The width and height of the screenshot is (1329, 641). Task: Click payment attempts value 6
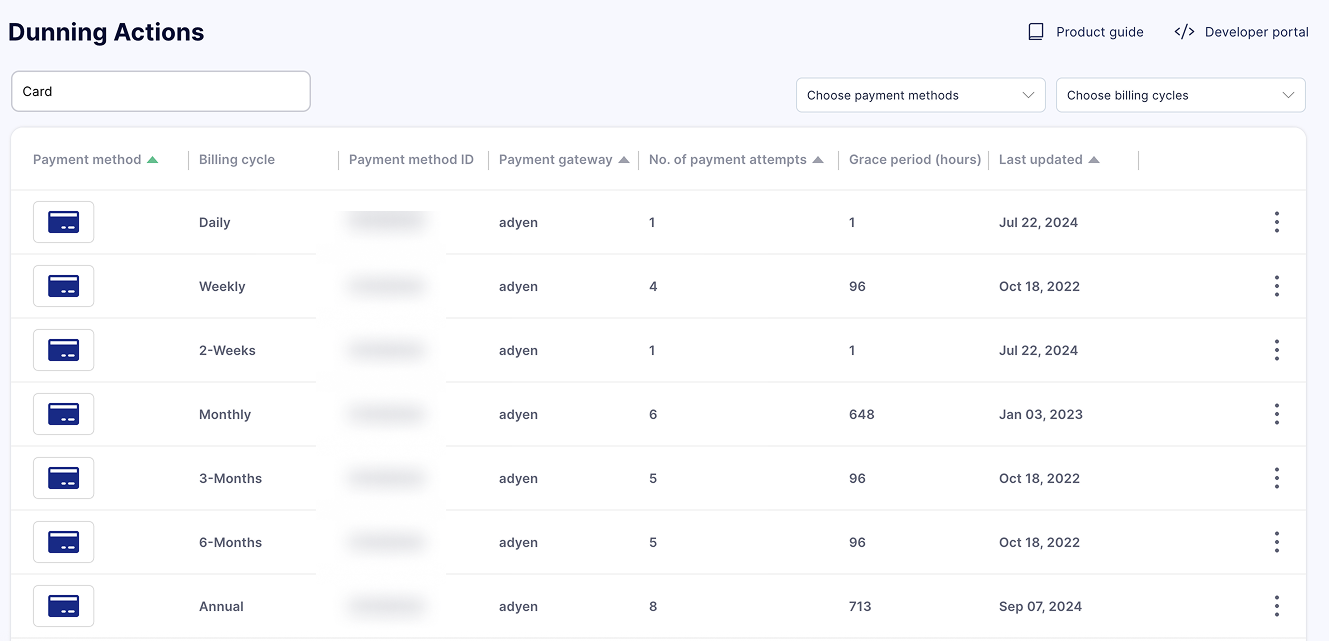[653, 414]
